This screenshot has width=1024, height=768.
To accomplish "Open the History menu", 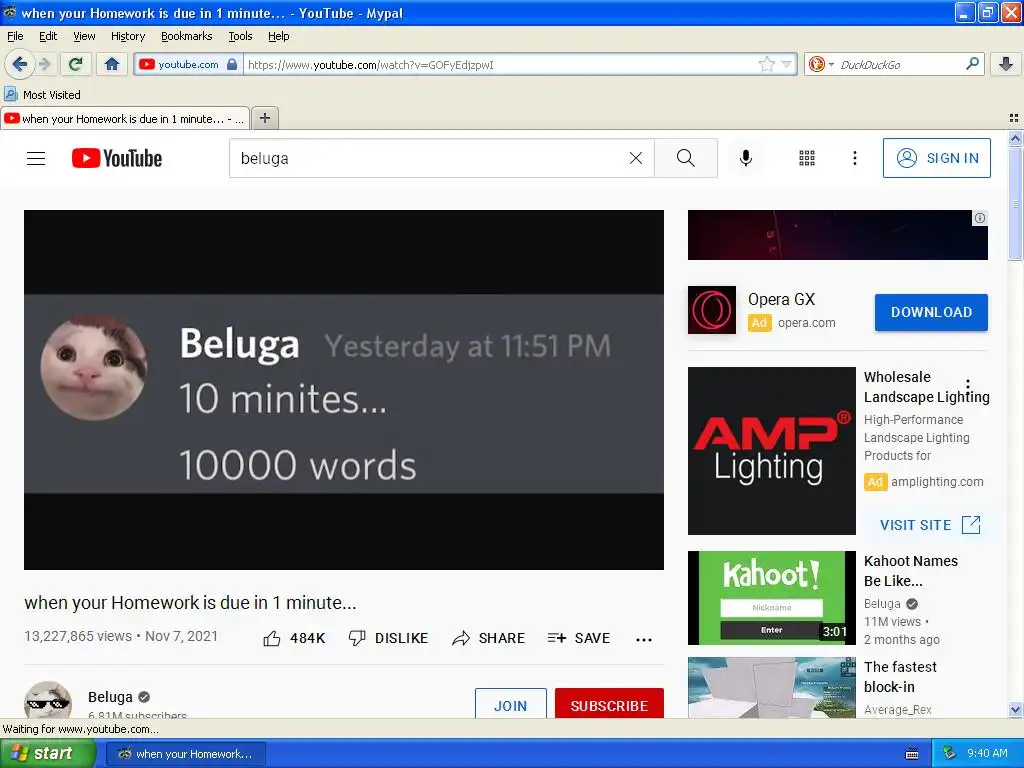I will [127, 36].
